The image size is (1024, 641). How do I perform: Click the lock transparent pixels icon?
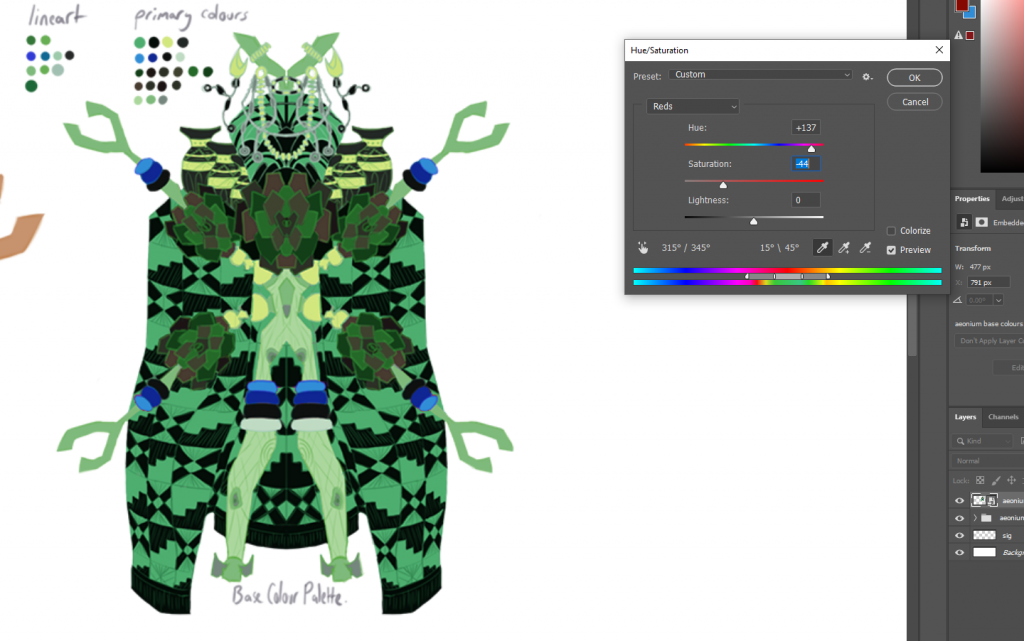980,480
